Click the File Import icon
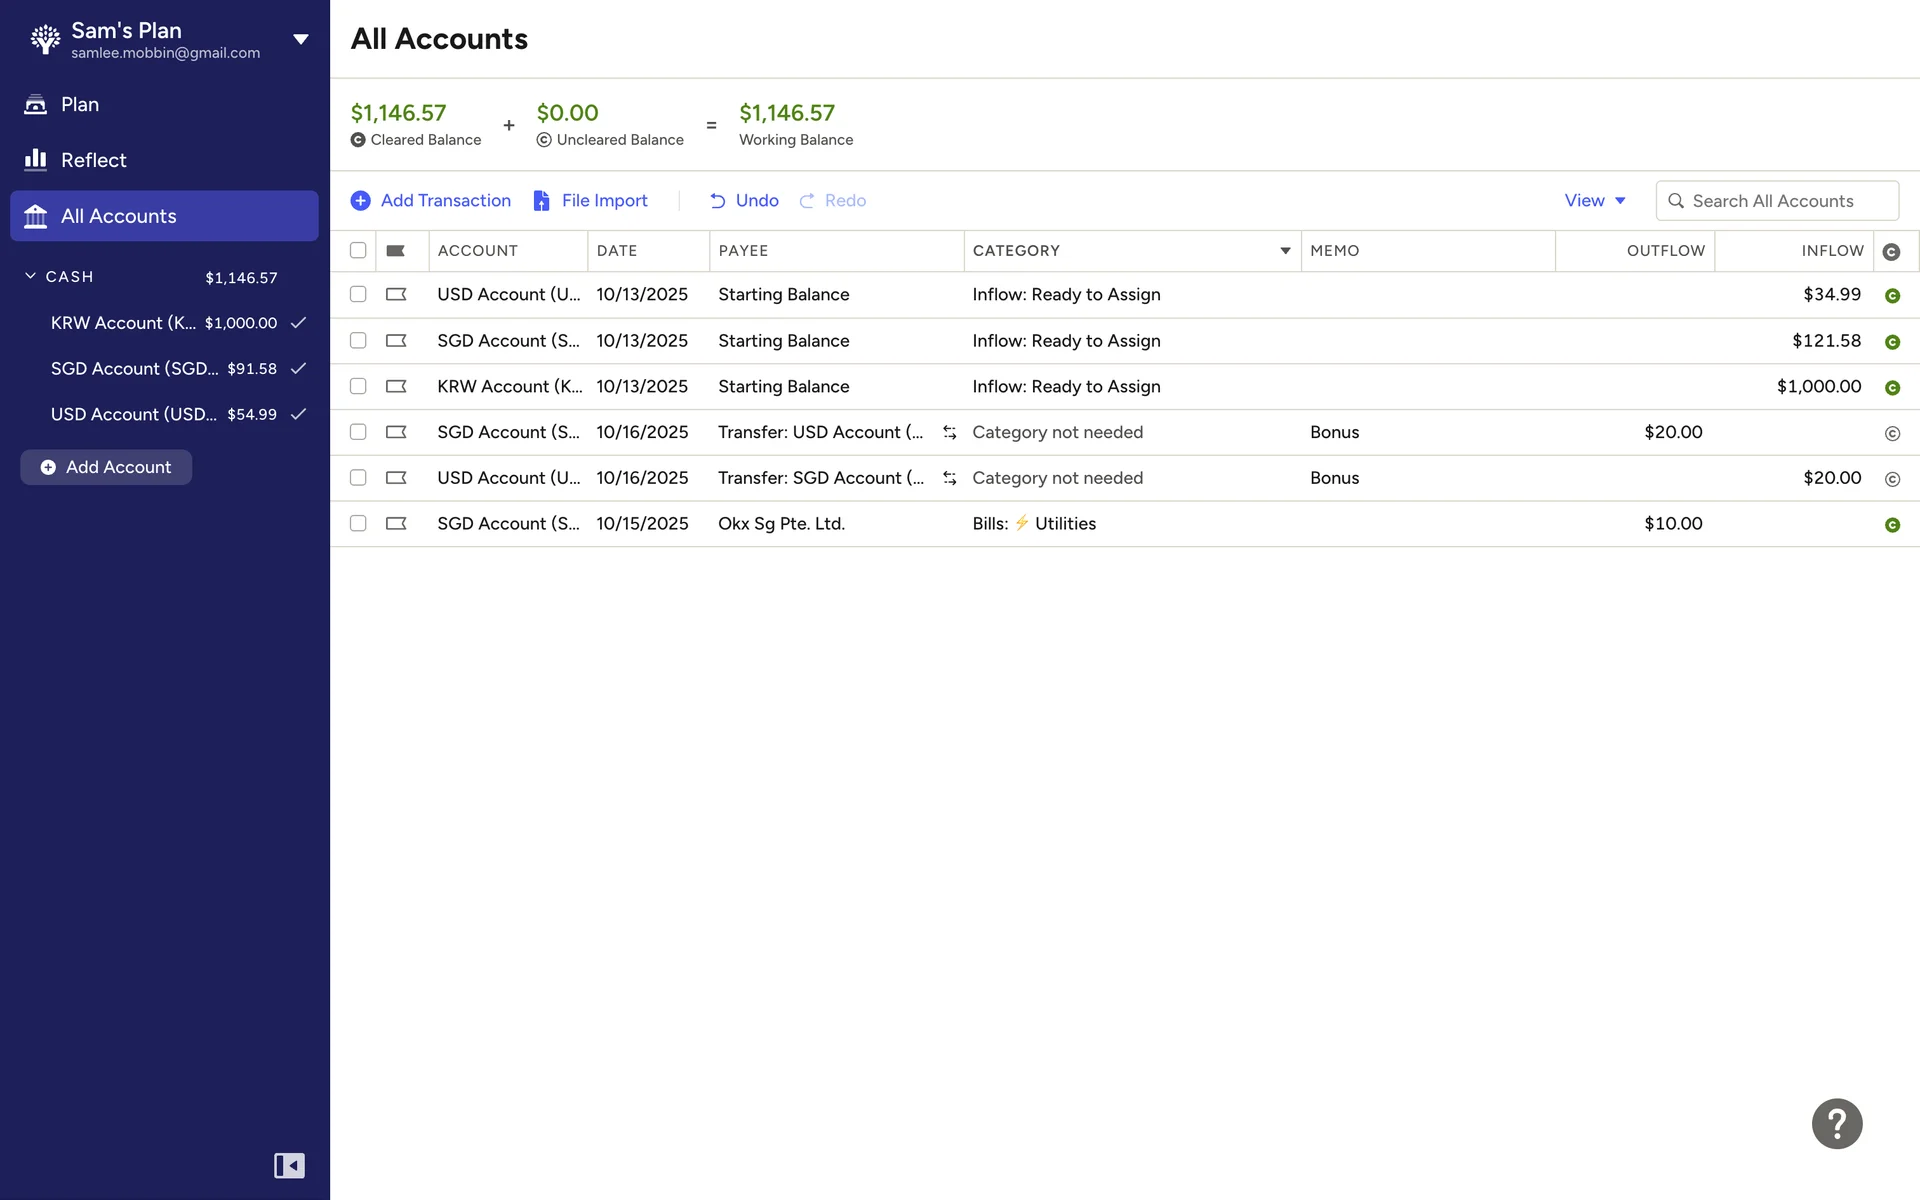1920x1200 pixels. [x=541, y=201]
